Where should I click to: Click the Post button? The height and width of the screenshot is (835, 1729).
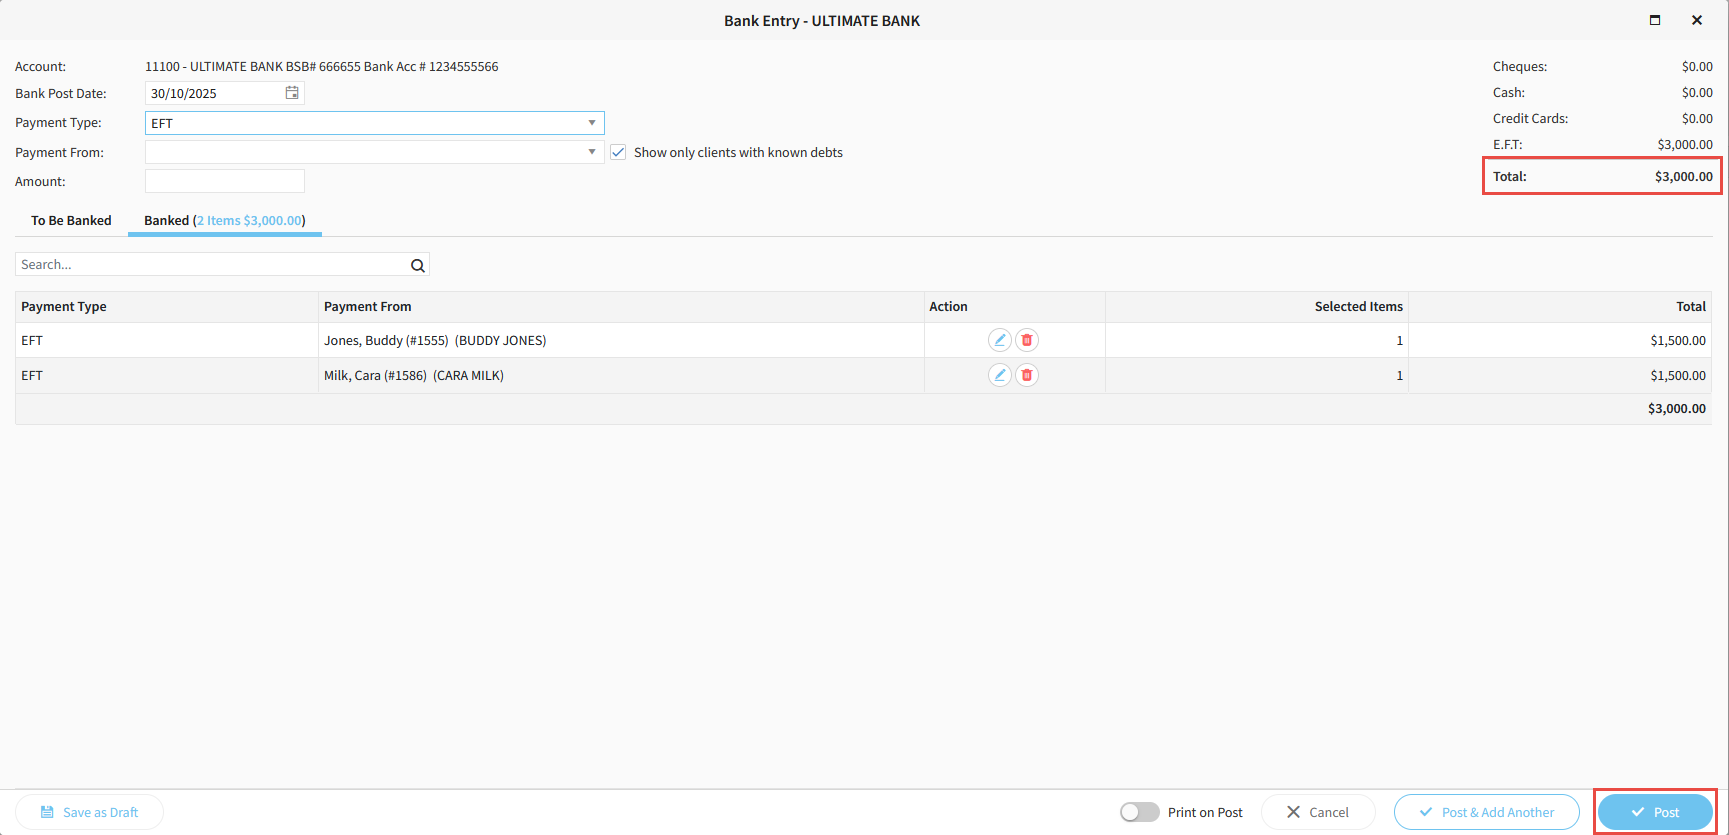point(1655,812)
